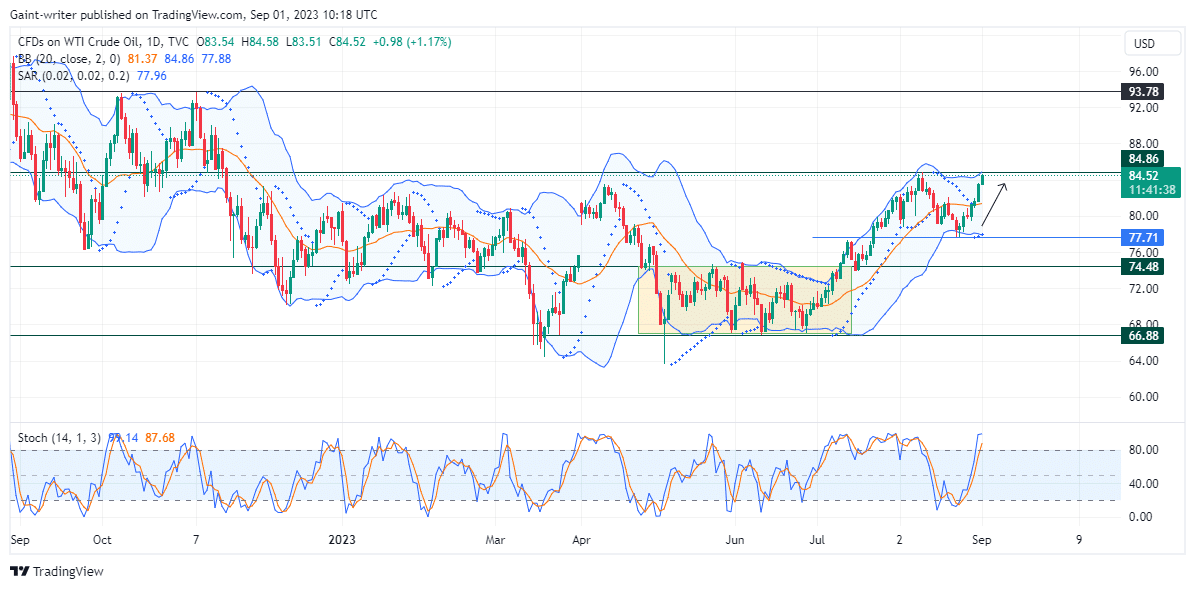
Task: Click the TradingView logo
Action: click(56, 571)
